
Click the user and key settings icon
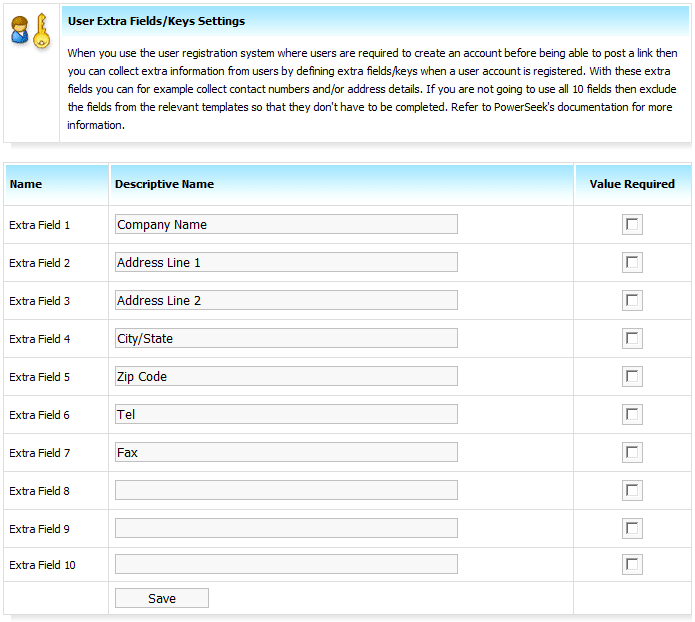[31, 31]
